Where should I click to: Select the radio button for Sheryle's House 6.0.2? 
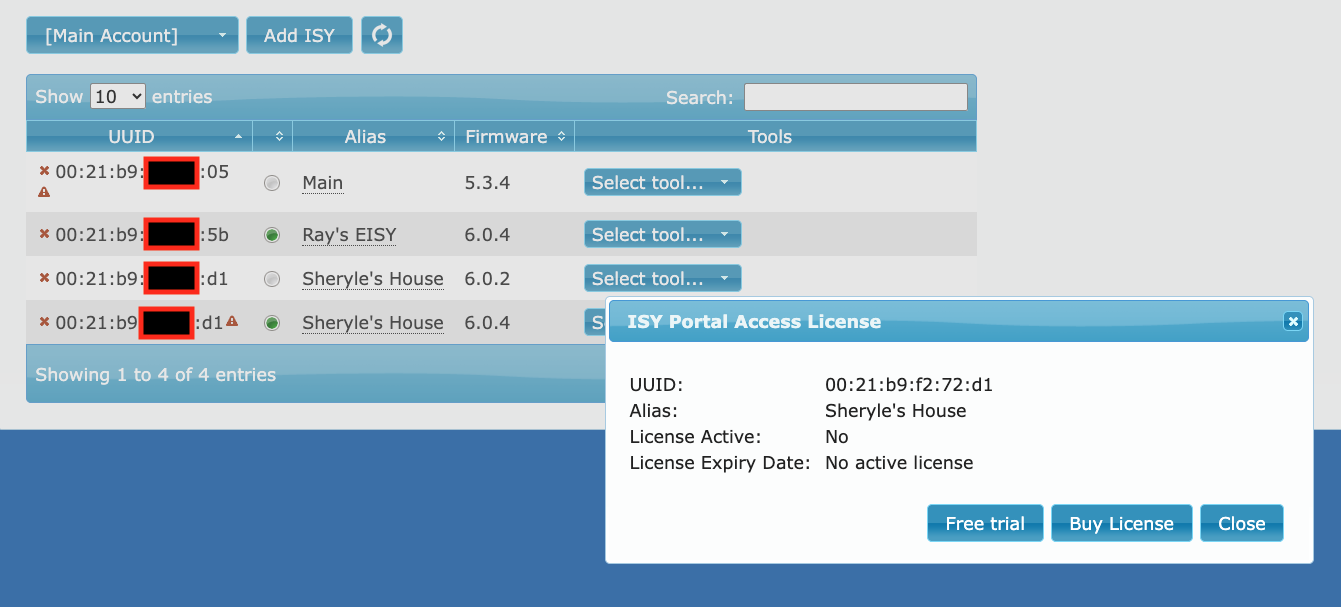pos(272,279)
